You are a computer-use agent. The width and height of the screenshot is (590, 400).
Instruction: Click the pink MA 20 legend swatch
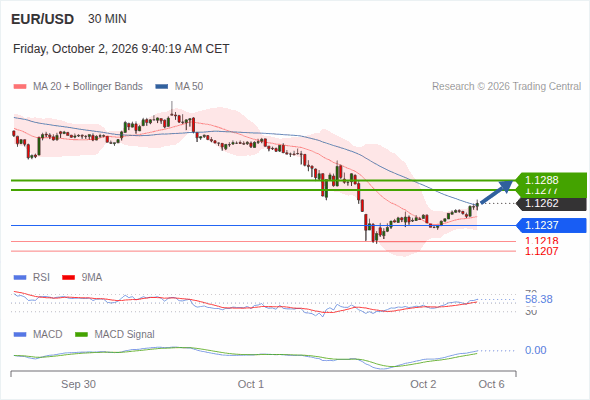coord(20,87)
